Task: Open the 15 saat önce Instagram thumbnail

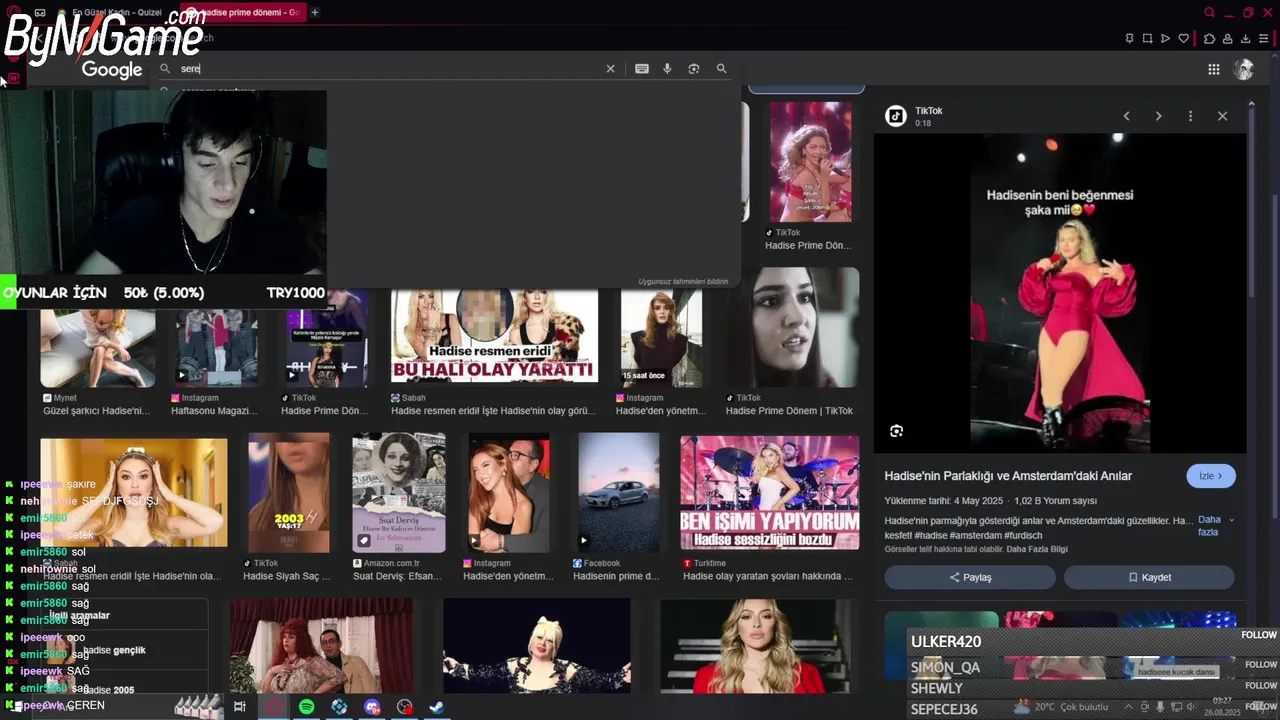Action: (661, 339)
